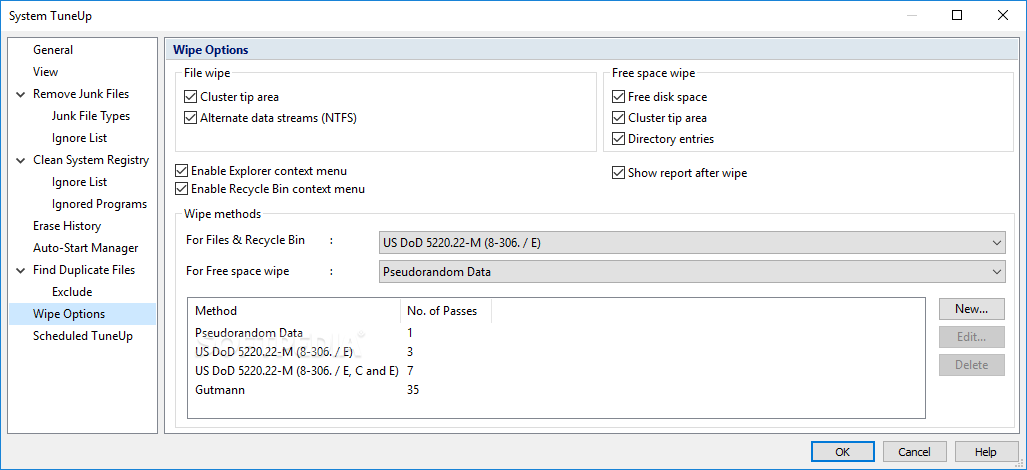This screenshot has width=1027, height=470.
Task: Click the New... wipe method button
Action: point(971,308)
